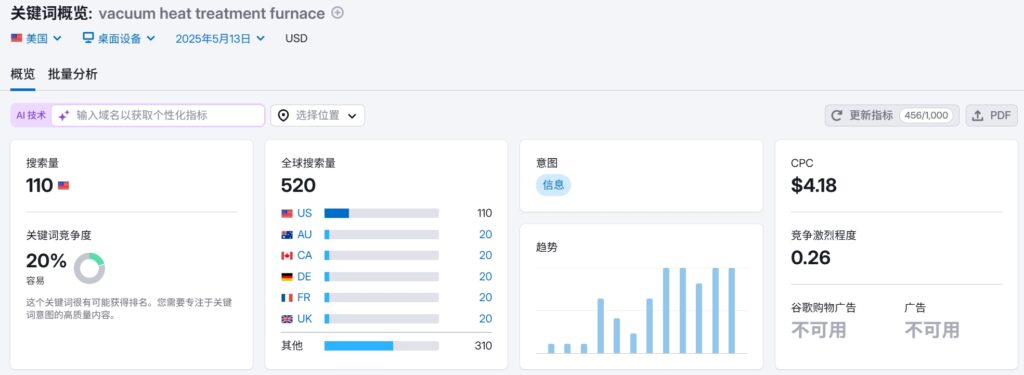Focus the 输入域名以获取个性化指标 input field
The width and height of the screenshot is (1024, 375).
(158, 116)
